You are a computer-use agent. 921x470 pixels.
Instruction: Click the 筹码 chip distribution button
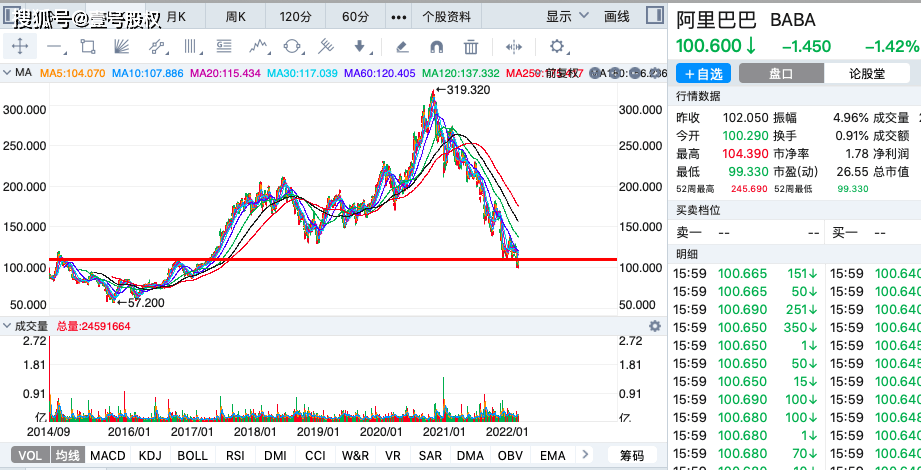click(x=632, y=455)
